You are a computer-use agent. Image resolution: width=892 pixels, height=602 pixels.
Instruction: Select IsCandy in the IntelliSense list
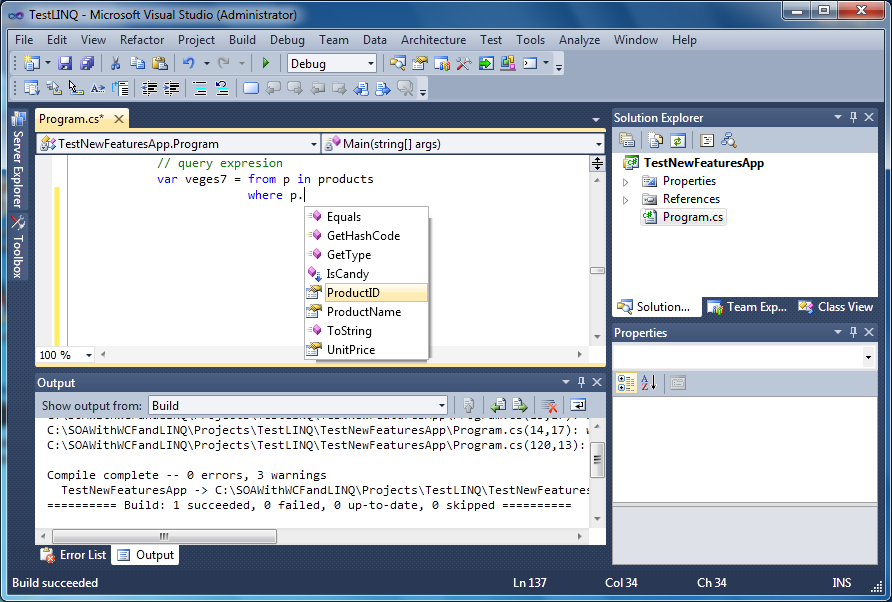366,274
